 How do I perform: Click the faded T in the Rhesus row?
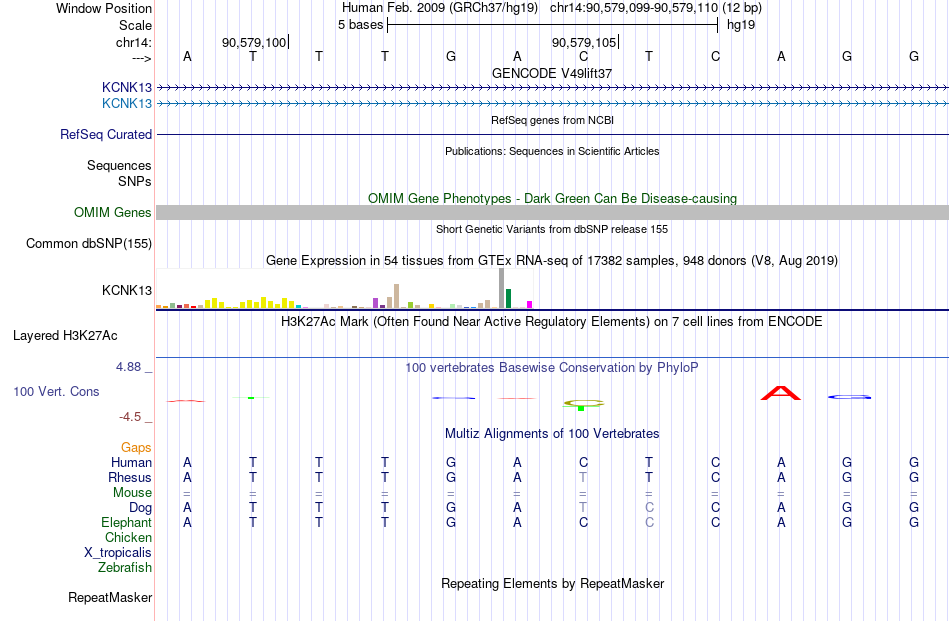click(583, 477)
